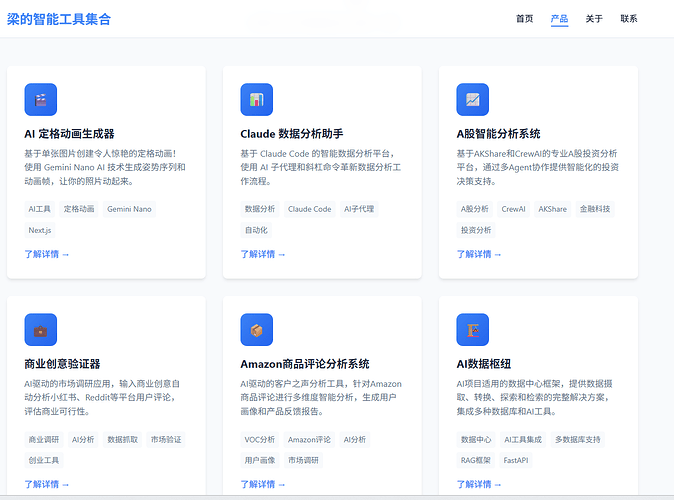The image size is (674, 500).
Task: Click the 市场调研 tag
Action: point(303,460)
